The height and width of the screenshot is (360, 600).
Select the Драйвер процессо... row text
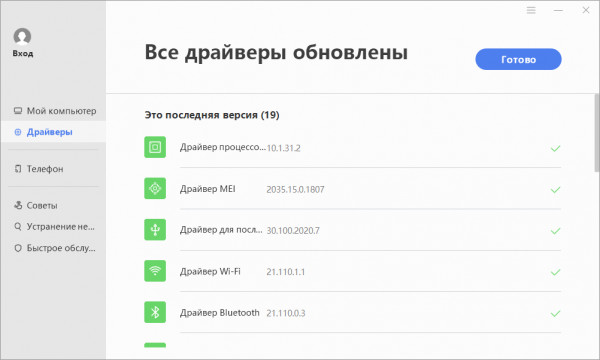coord(222,147)
